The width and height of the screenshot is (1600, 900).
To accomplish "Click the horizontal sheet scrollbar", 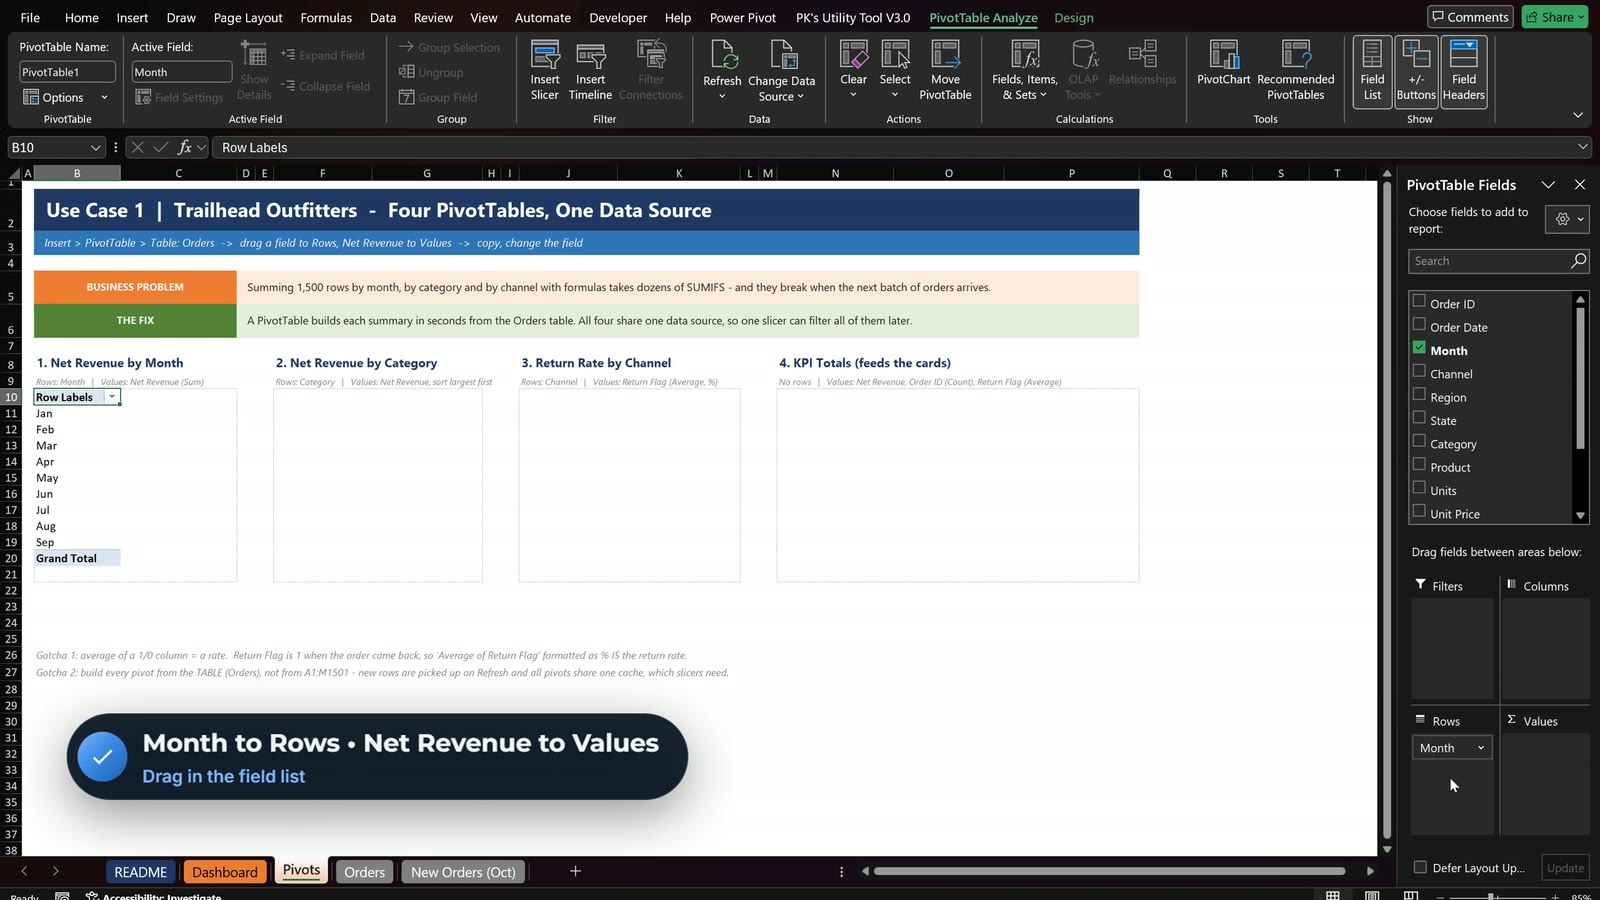I will tap(1109, 871).
